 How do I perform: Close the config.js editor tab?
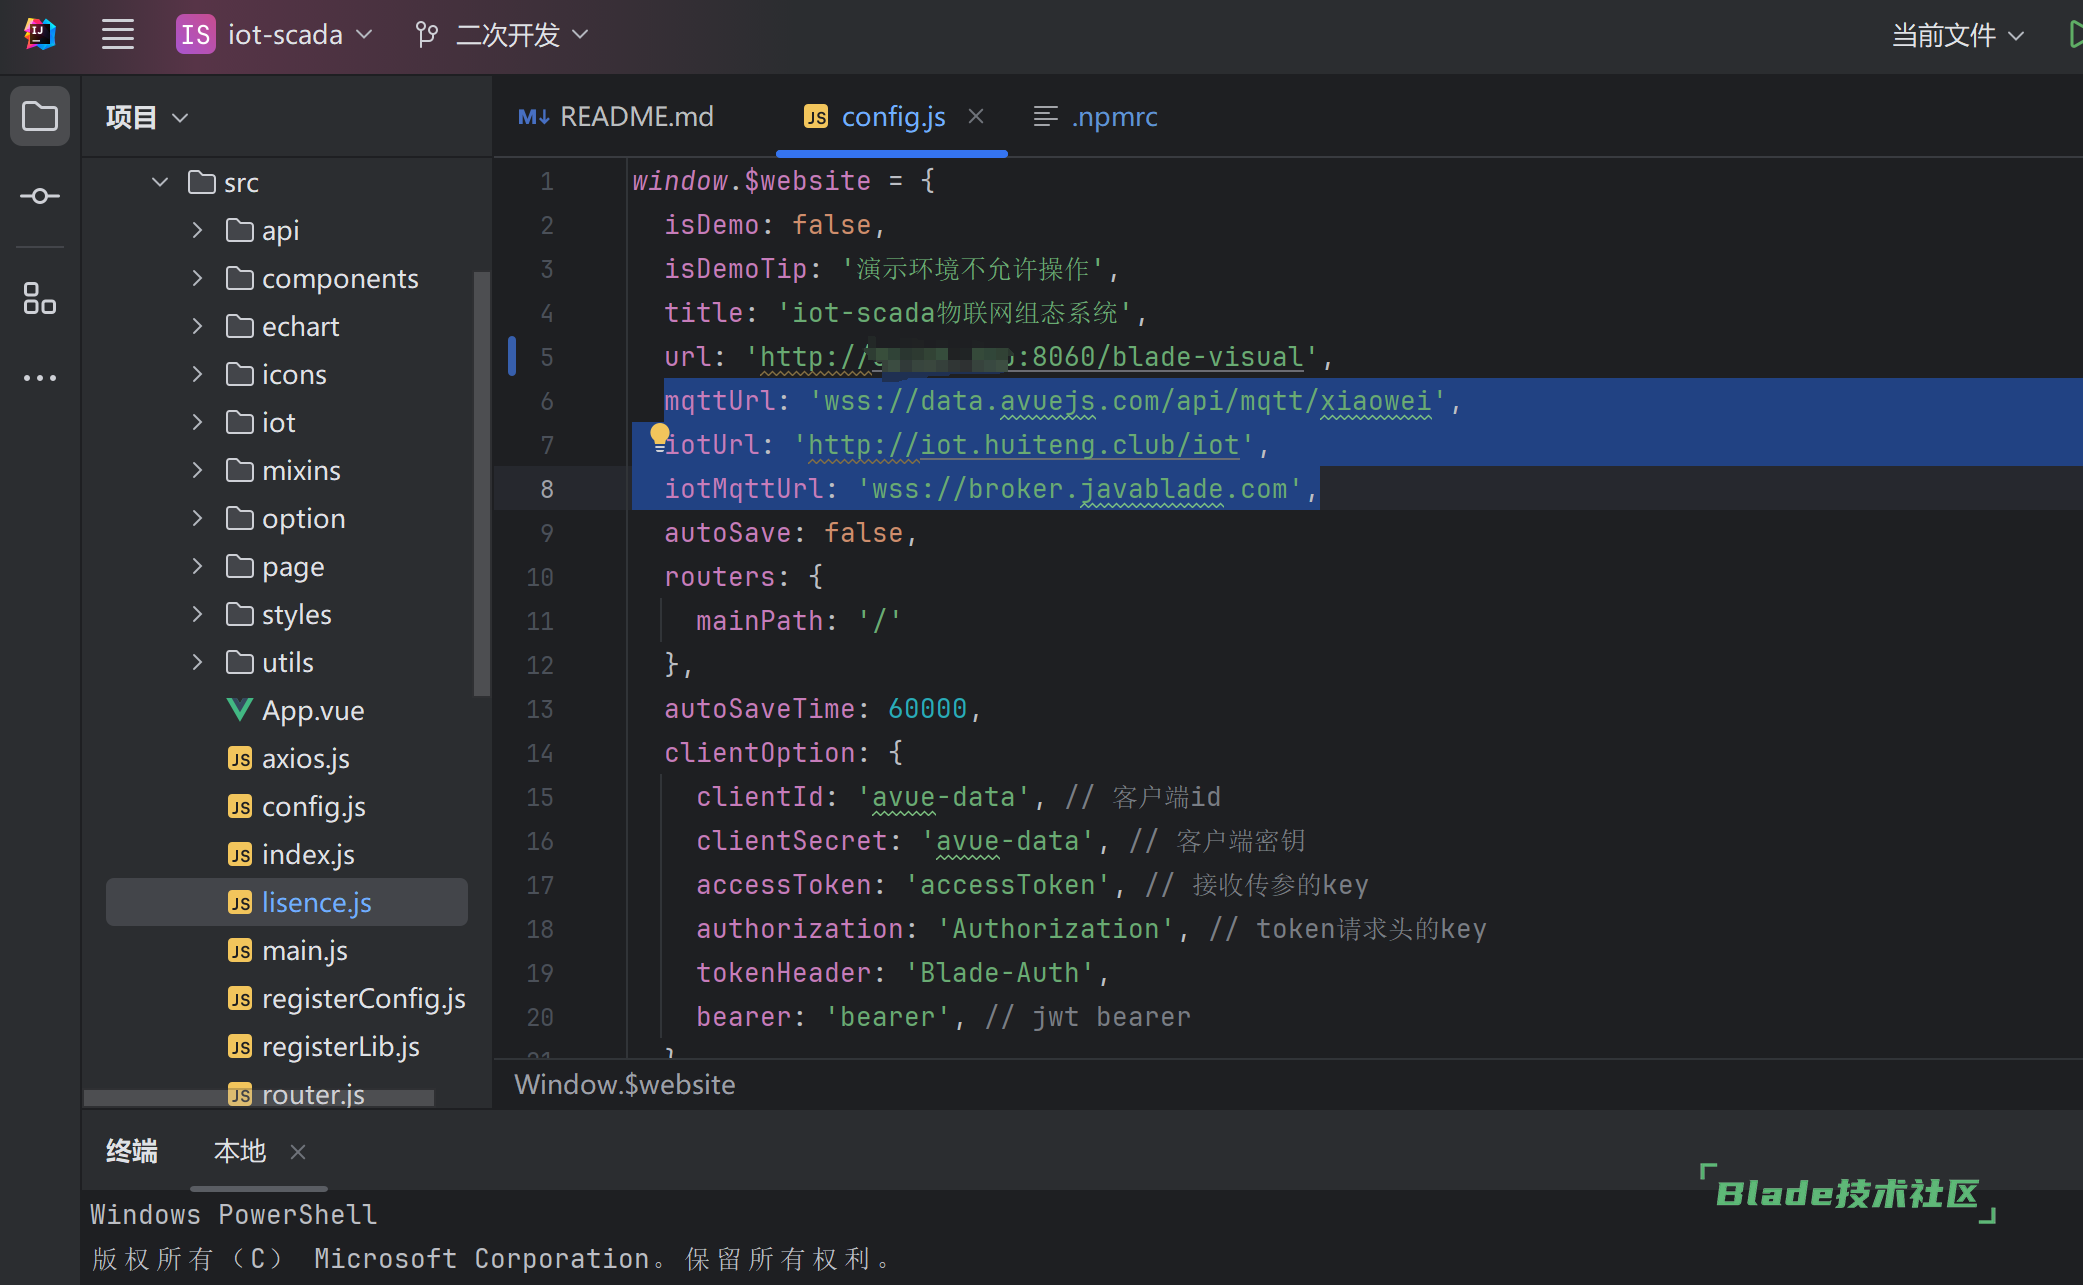coord(976,116)
